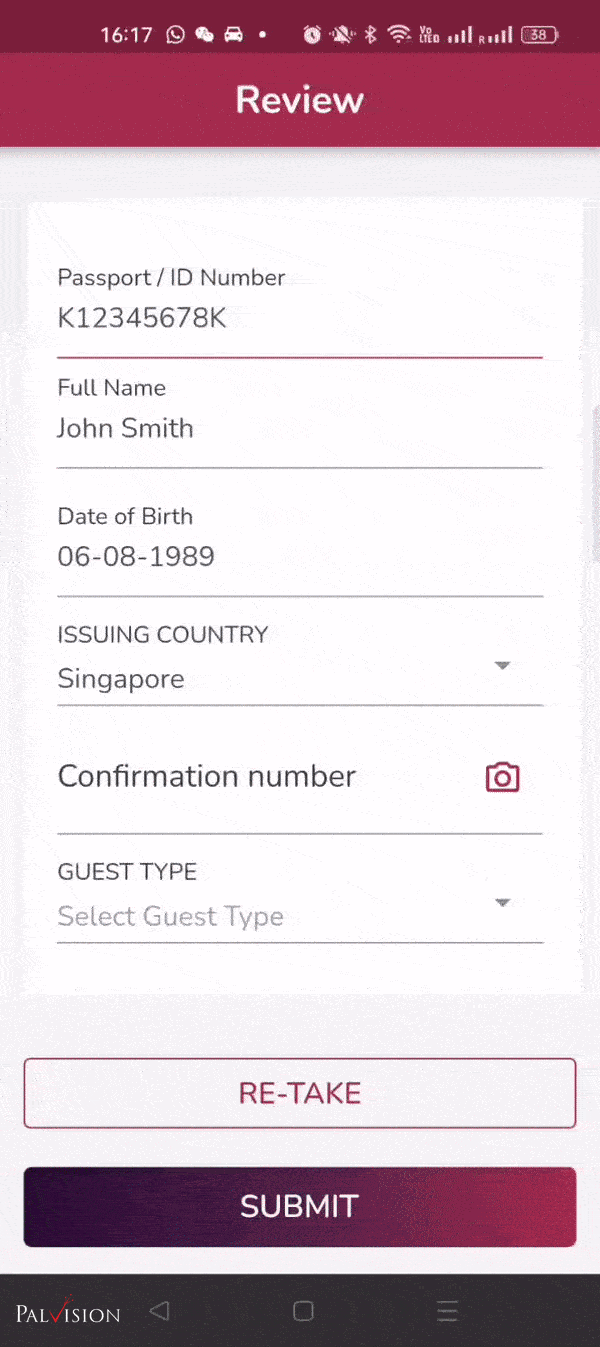Tap the WeChat notification icon in status bar
600x1347 pixels.
pyautogui.click(x=204, y=35)
